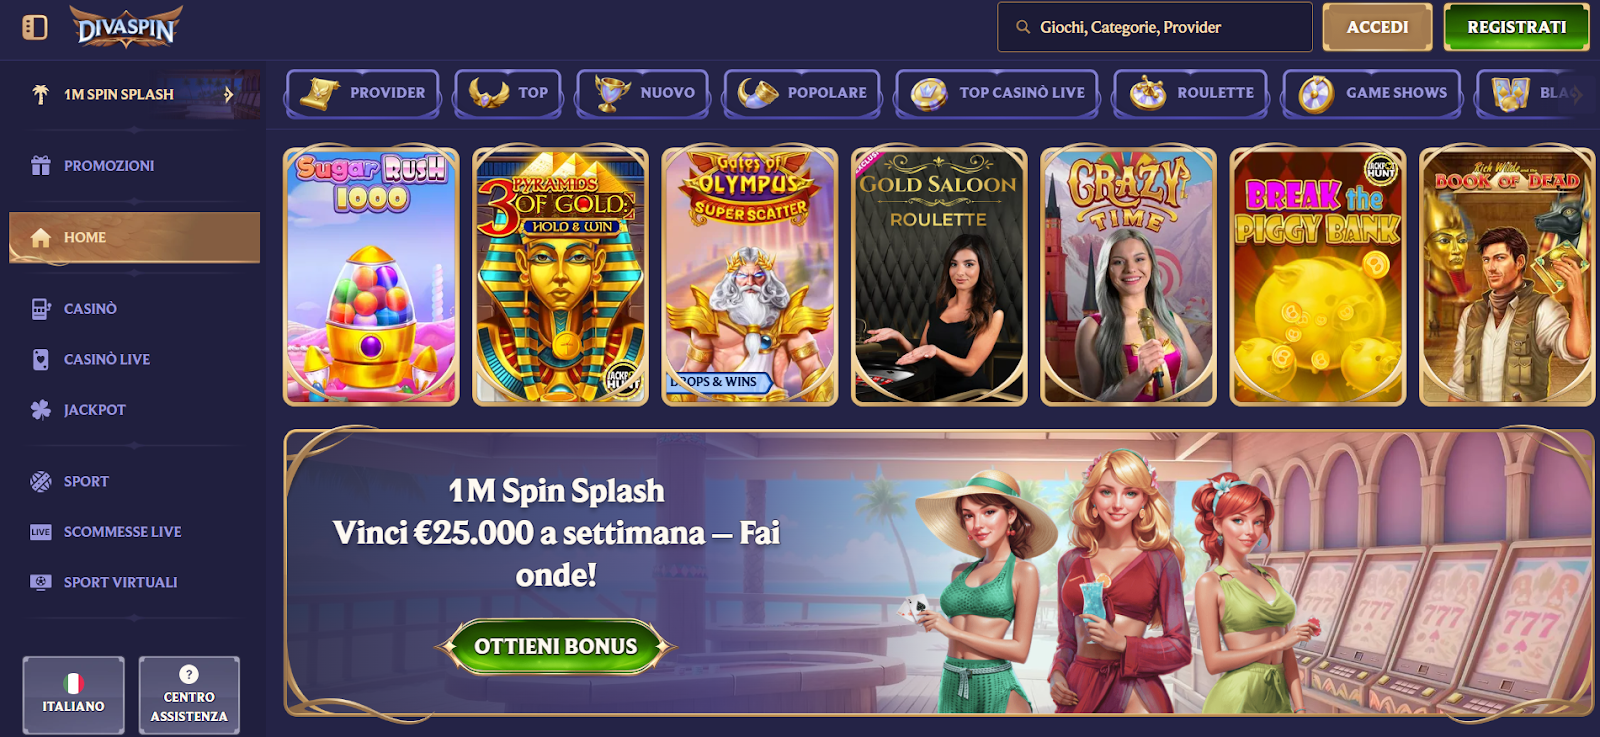Viewport: 1600px width, 737px height.
Task: Click the Accedi login button
Action: coord(1377,27)
